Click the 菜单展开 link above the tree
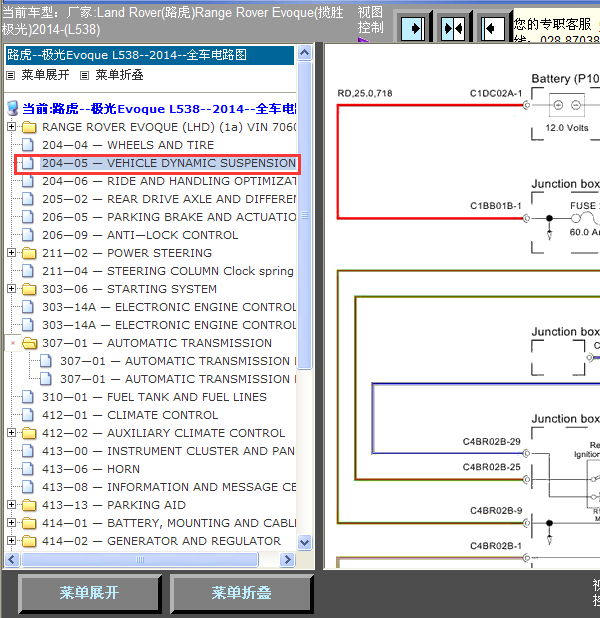Image resolution: width=600 pixels, height=618 pixels. pyautogui.click(x=45, y=75)
